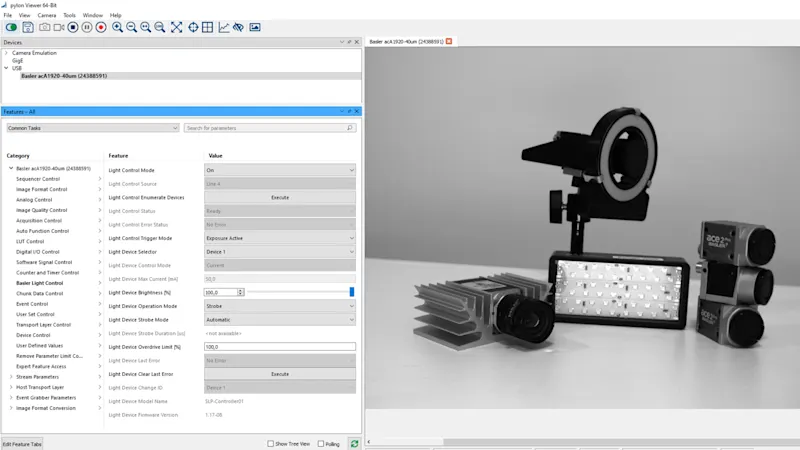Open the Camera menu

point(47,15)
